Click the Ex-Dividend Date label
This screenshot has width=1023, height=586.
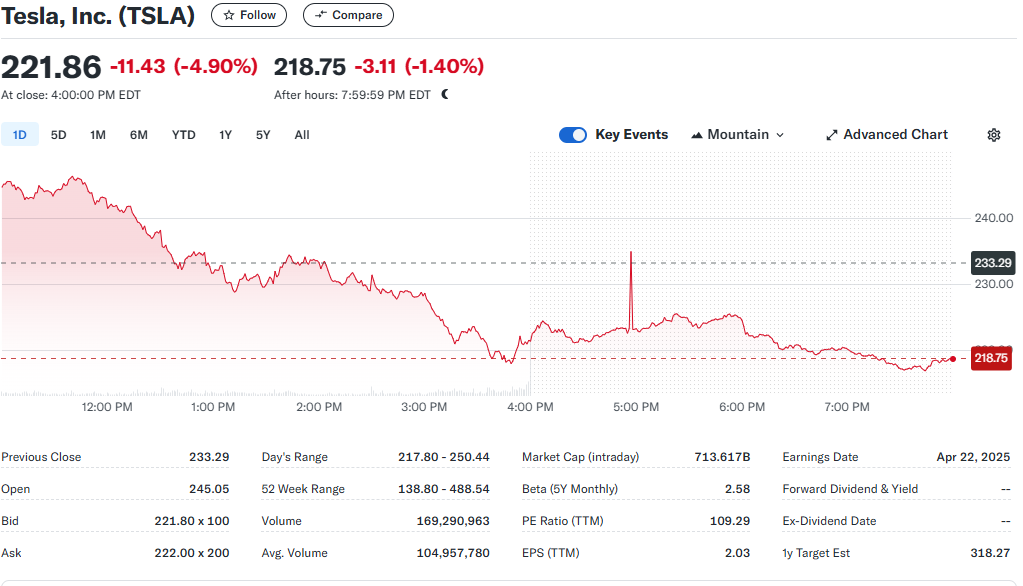[829, 521]
